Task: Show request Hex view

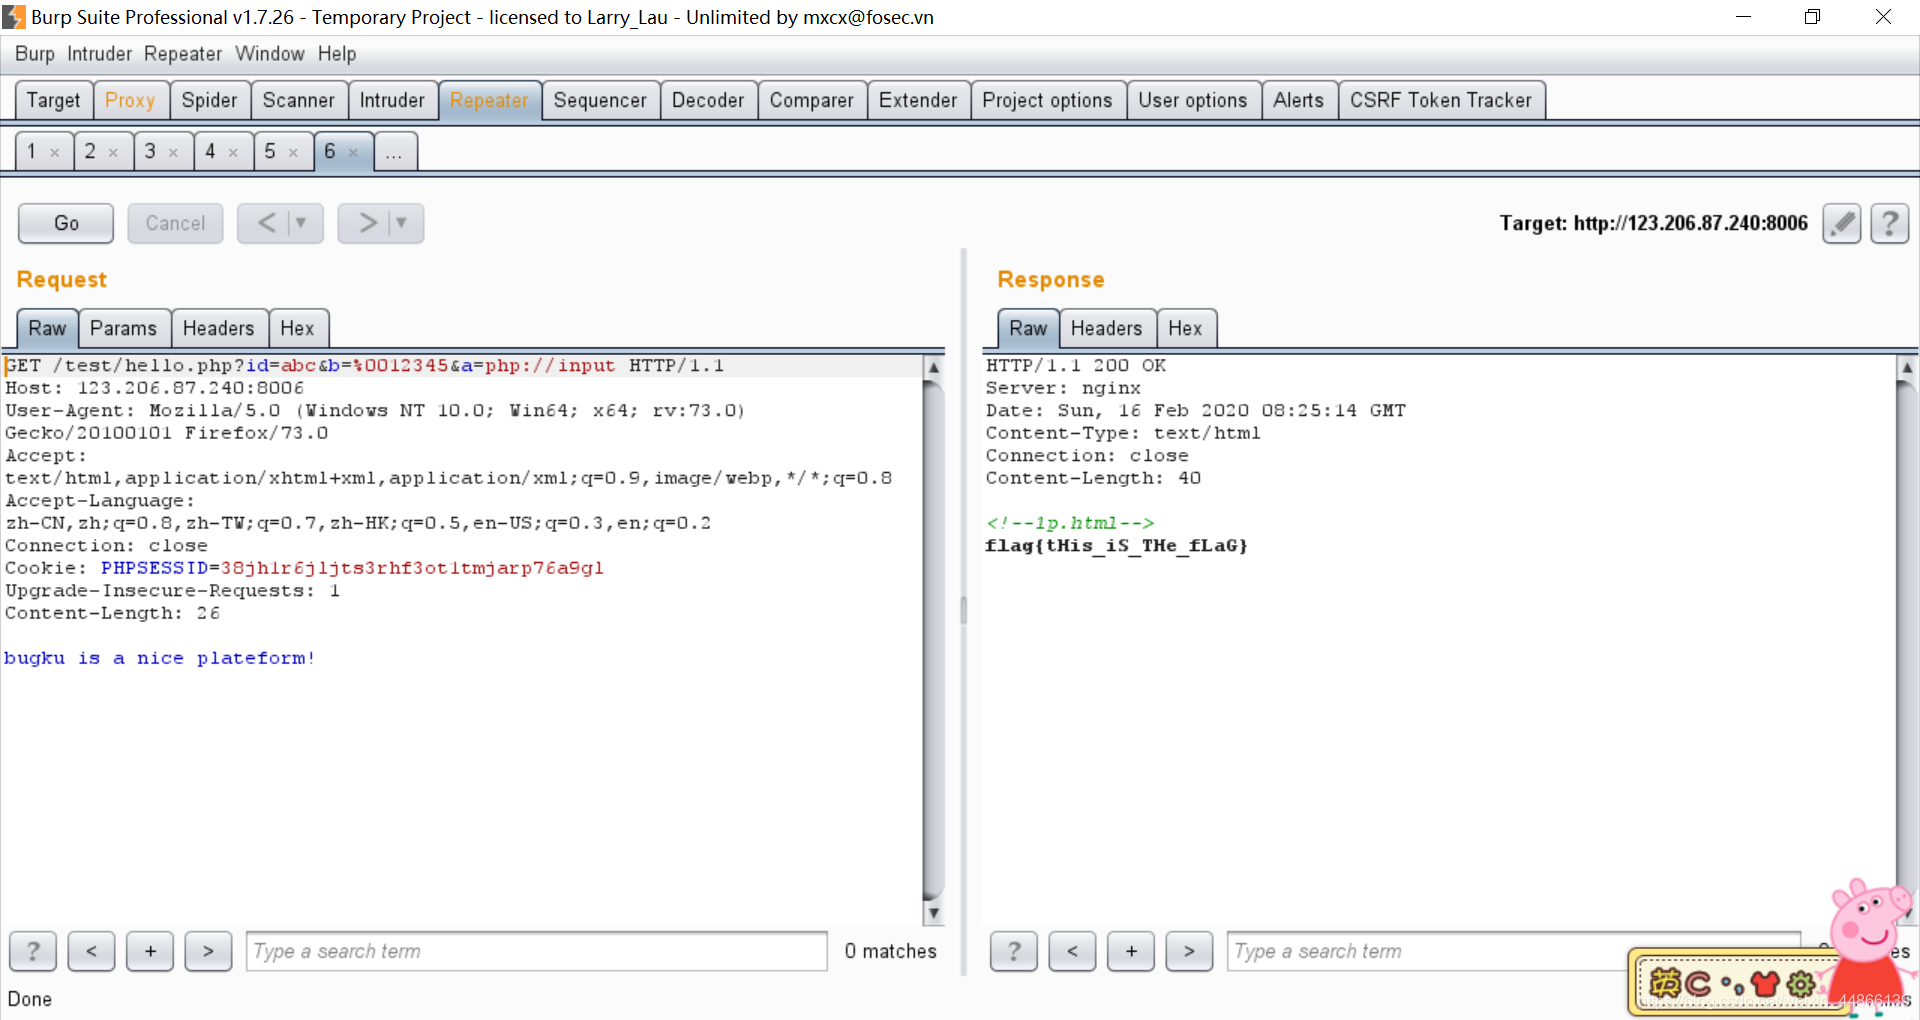Action: point(297,329)
